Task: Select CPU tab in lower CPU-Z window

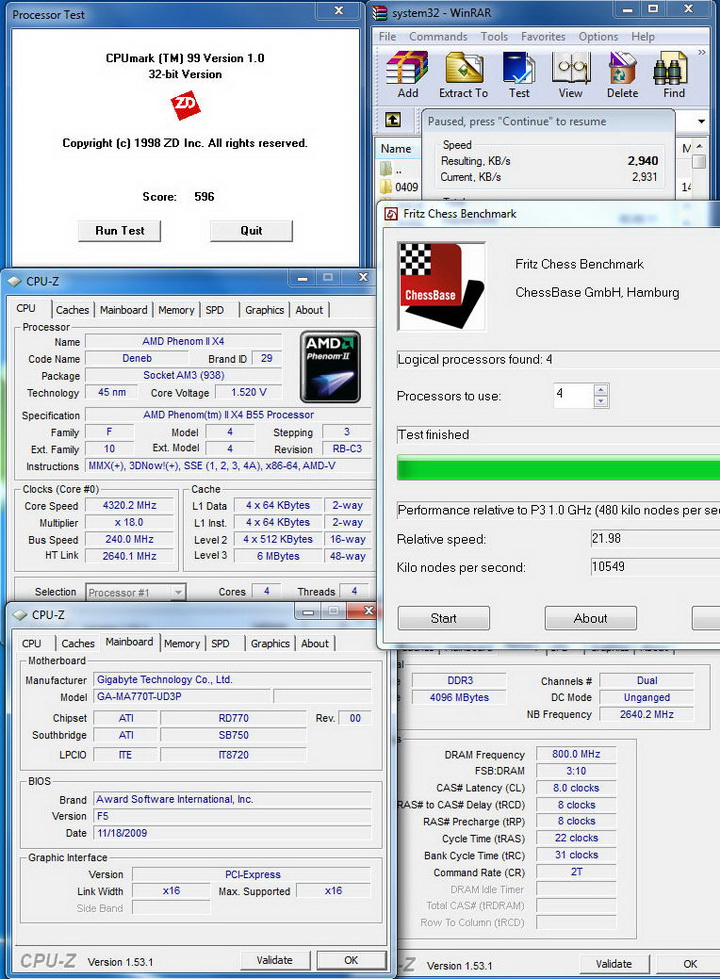Action: 32,643
